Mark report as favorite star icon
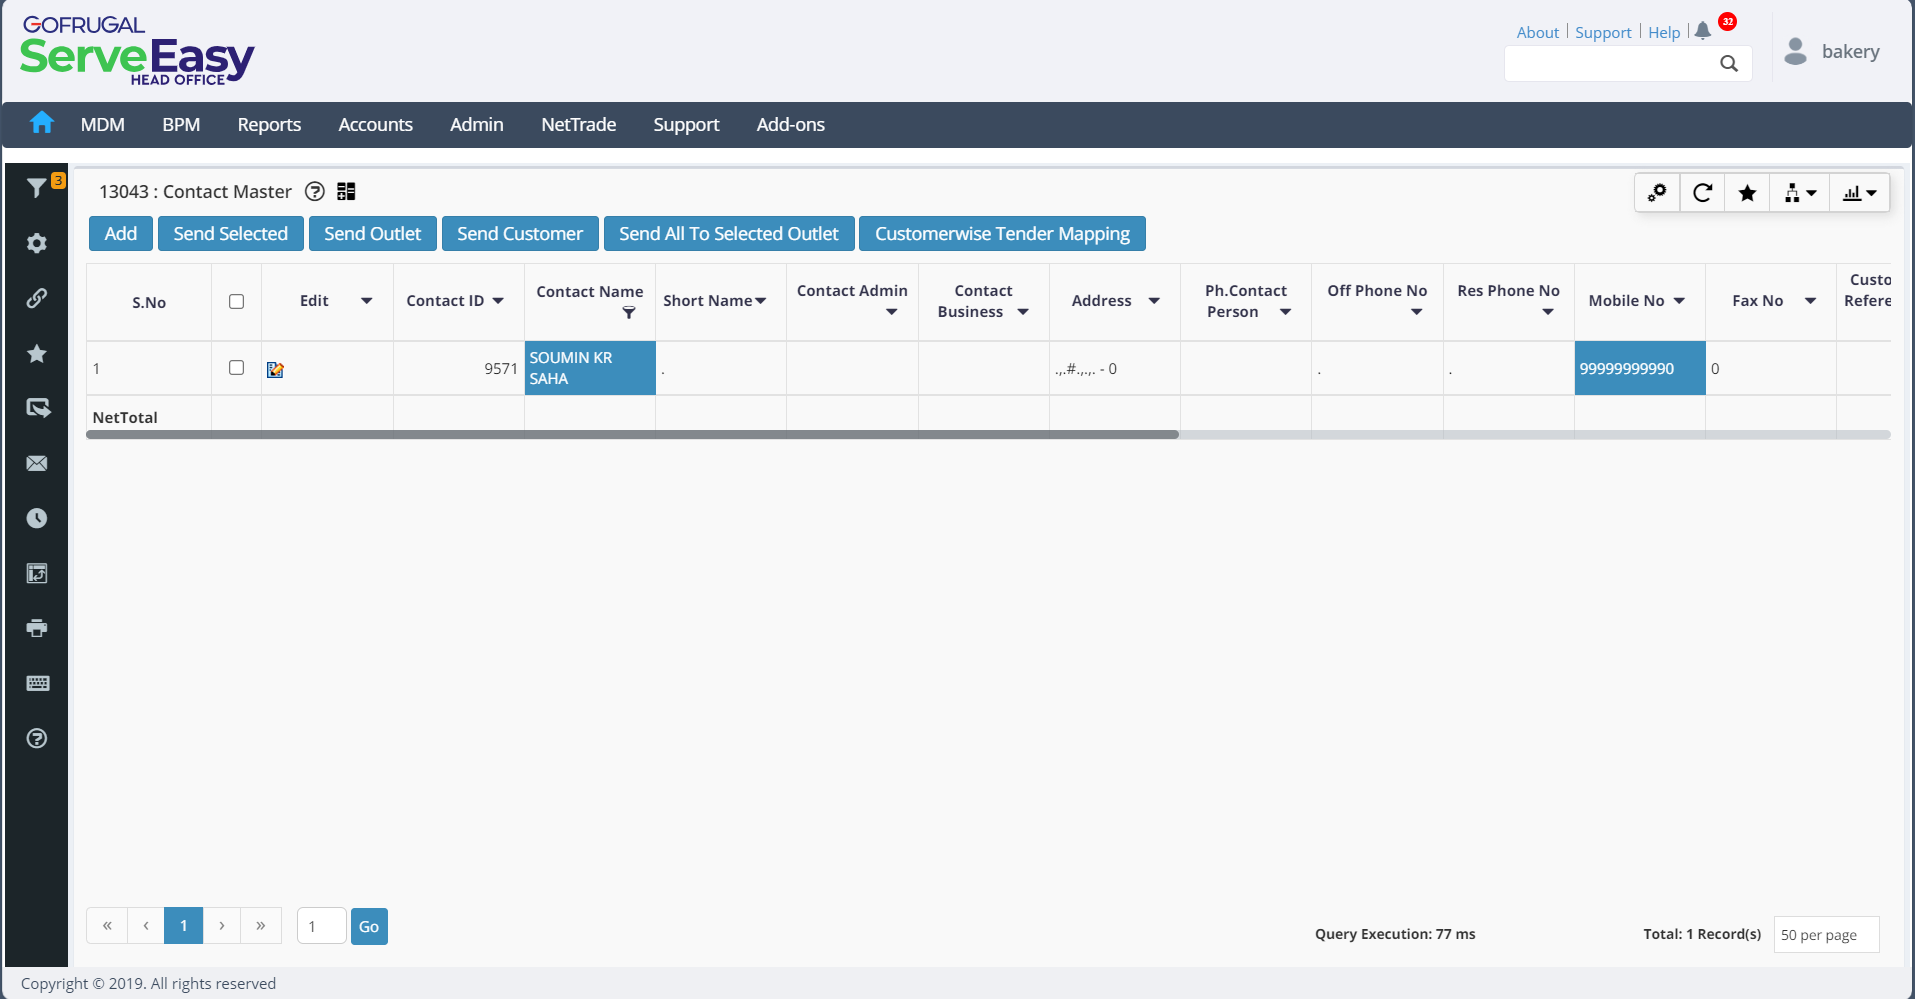The image size is (1915, 999). click(1747, 192)
